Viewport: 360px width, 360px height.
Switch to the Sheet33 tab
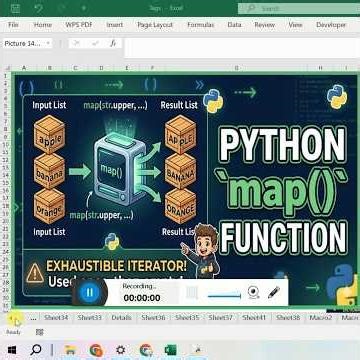pos(90,318)
